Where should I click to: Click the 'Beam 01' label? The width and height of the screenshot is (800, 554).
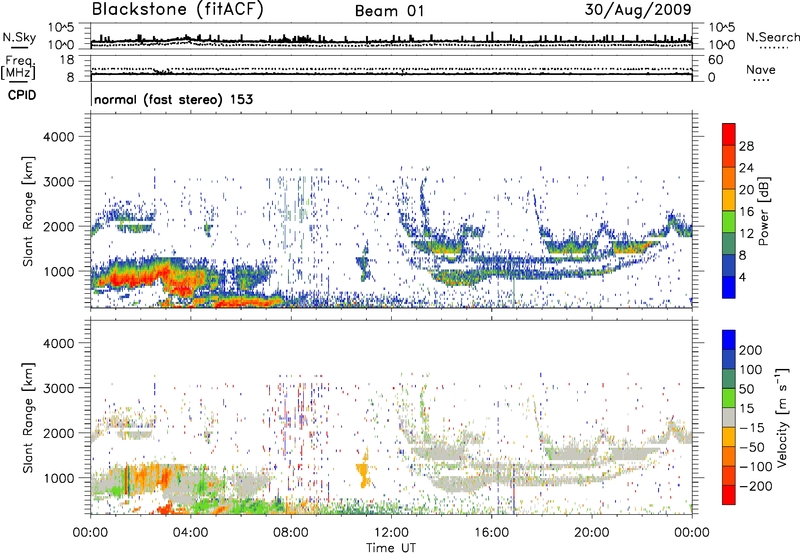[389, 11]
